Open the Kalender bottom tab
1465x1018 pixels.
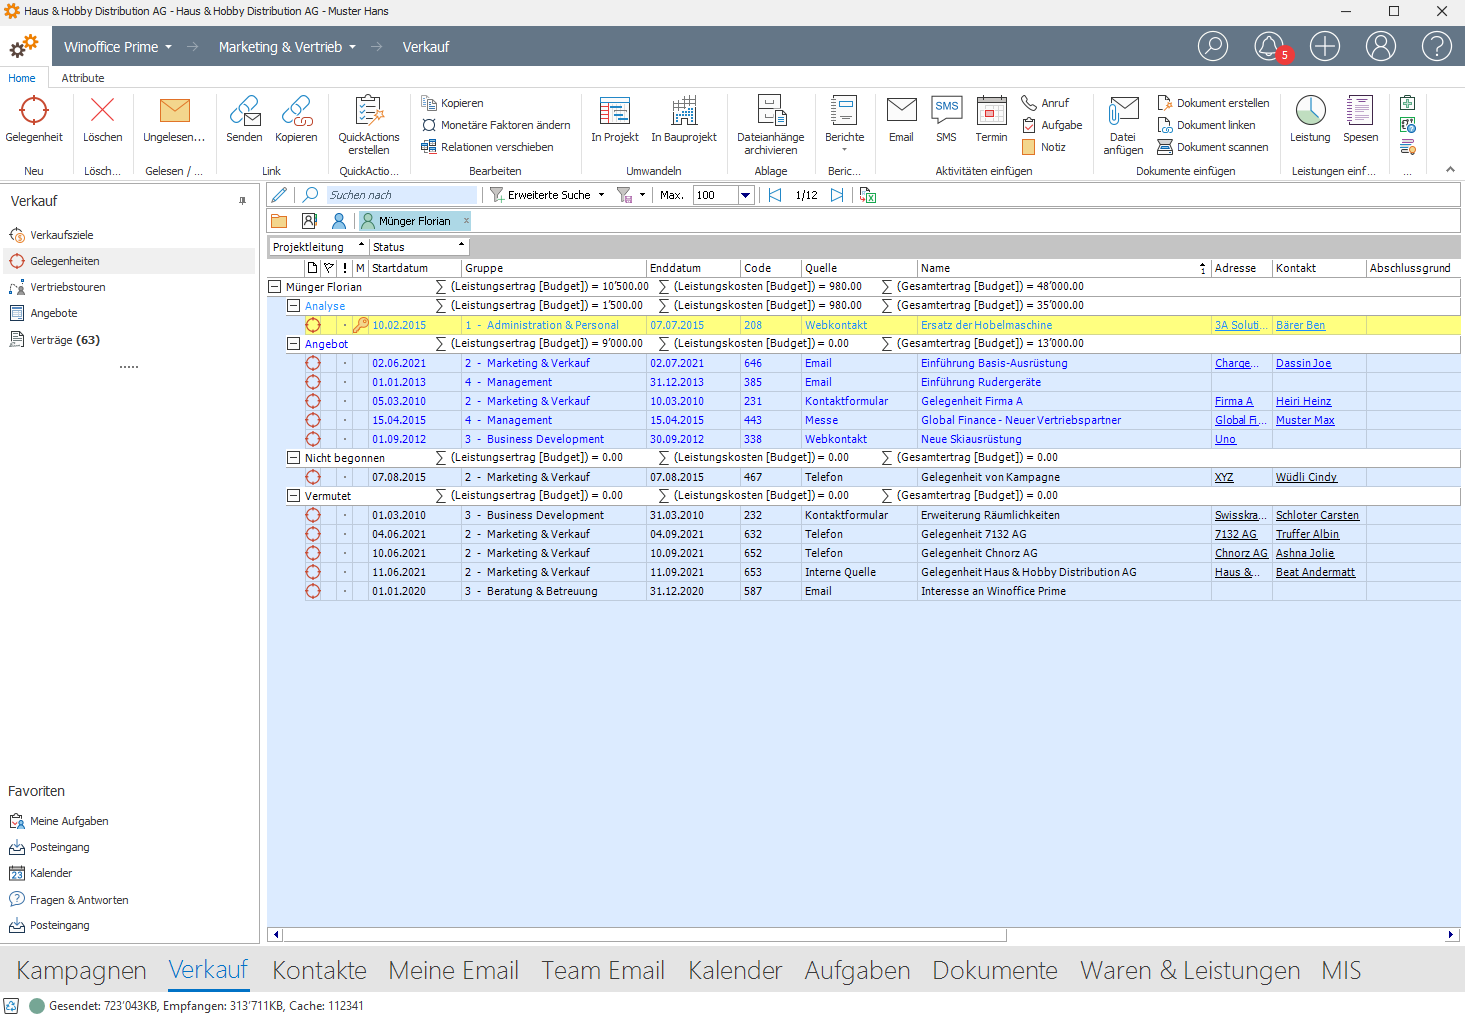point(735,970)
